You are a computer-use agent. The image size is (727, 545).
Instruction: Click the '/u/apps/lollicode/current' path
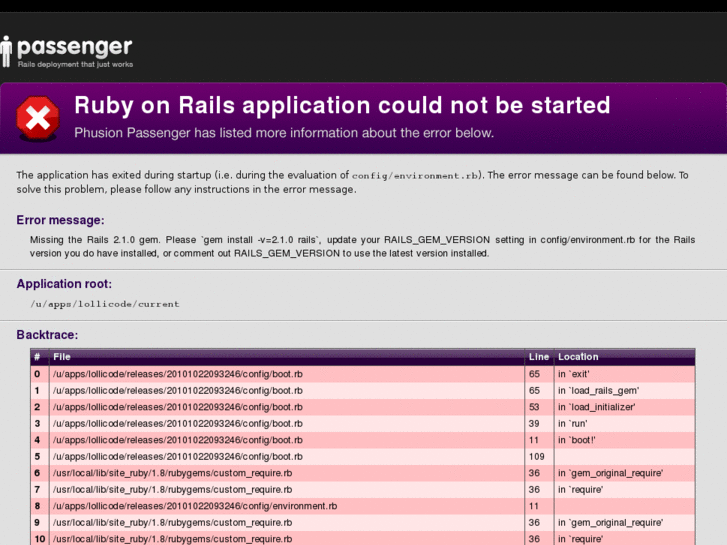[105, 304]
